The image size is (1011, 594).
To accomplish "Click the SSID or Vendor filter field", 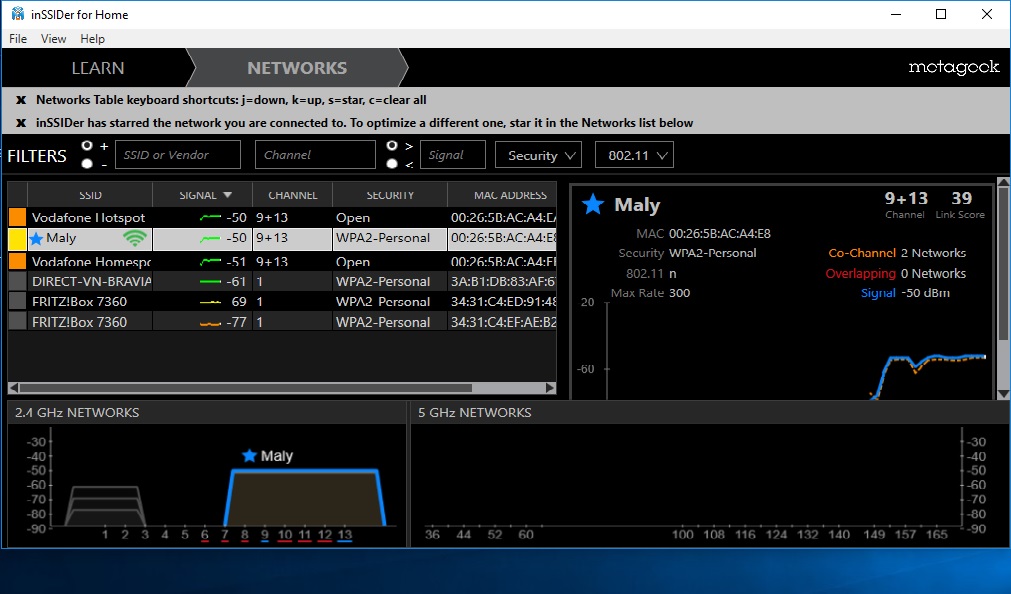I will click(x=178, y=155).
